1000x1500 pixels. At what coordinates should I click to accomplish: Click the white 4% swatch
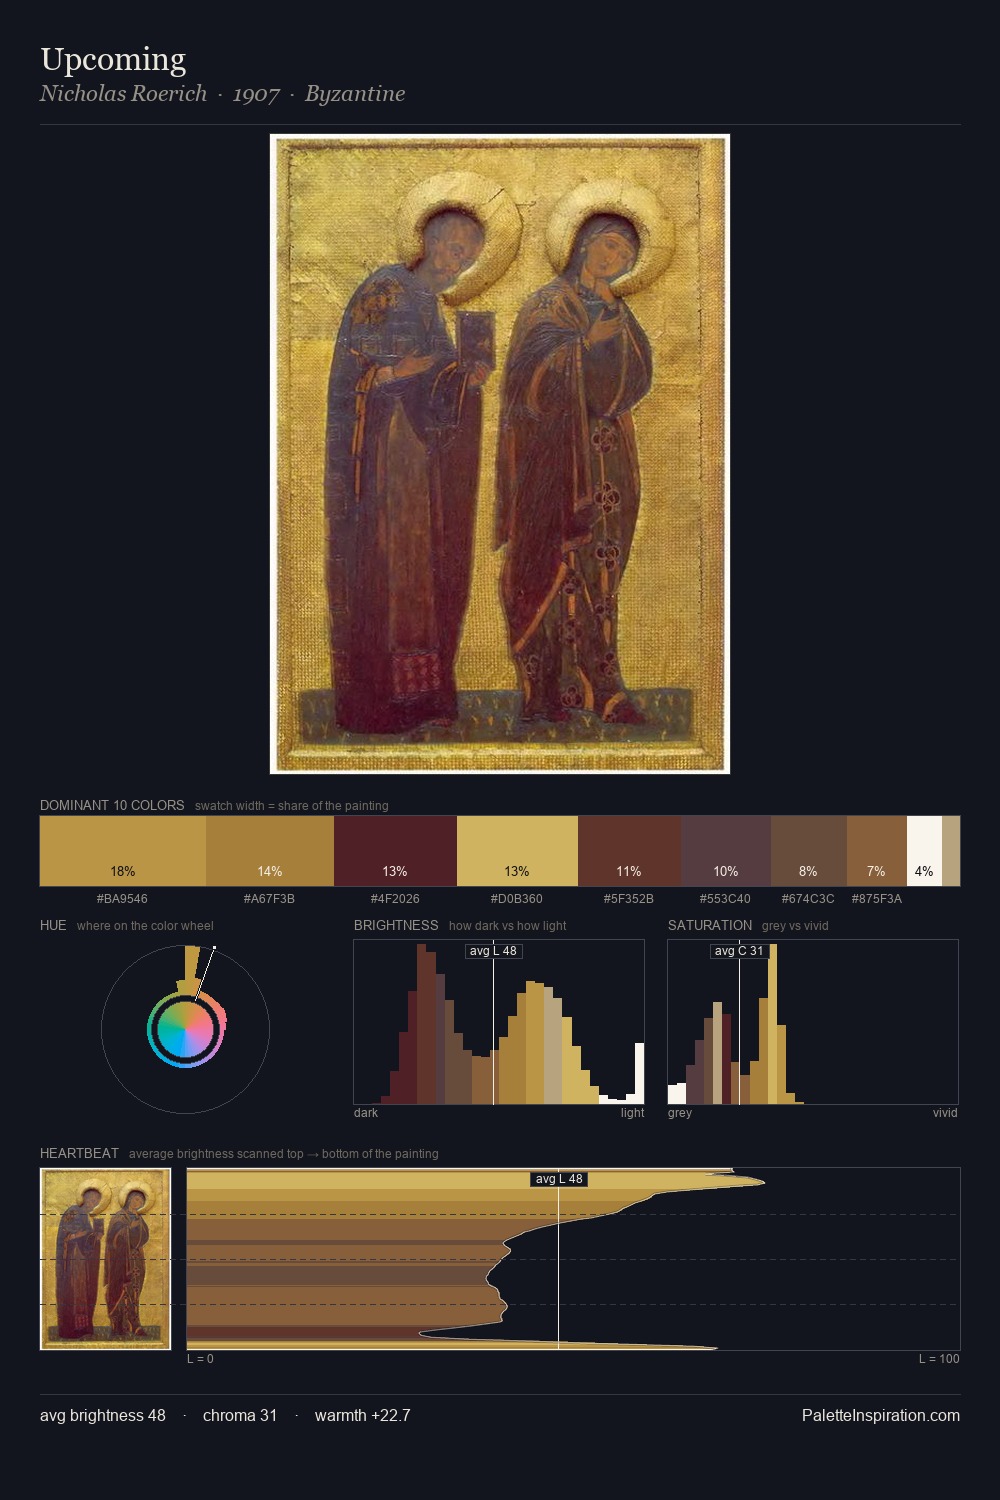tap(924, 851)
